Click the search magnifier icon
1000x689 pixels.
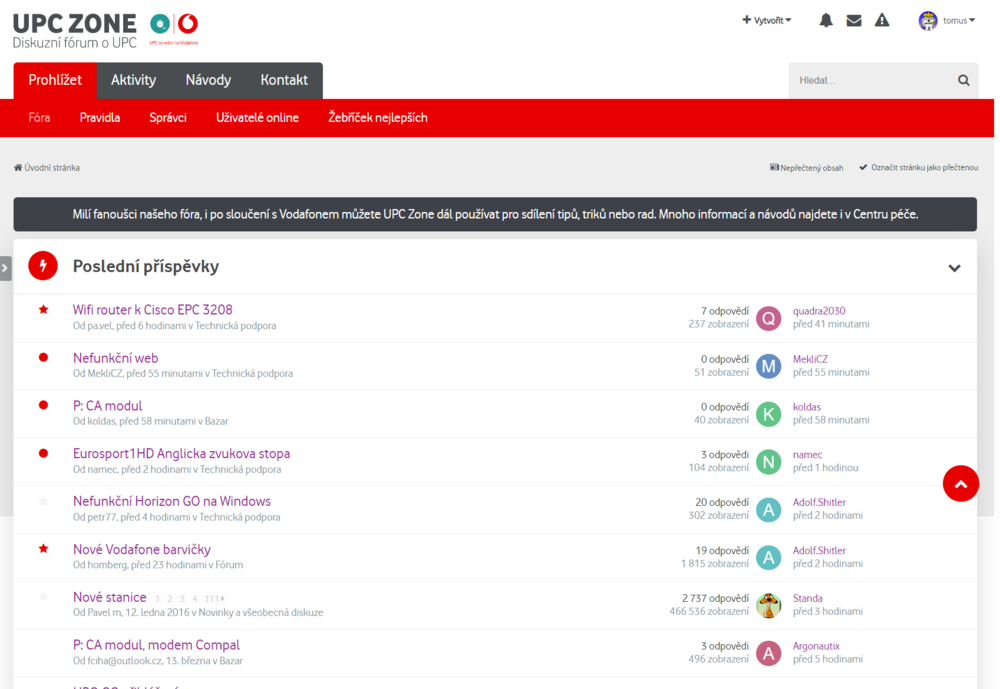point(964,80)
